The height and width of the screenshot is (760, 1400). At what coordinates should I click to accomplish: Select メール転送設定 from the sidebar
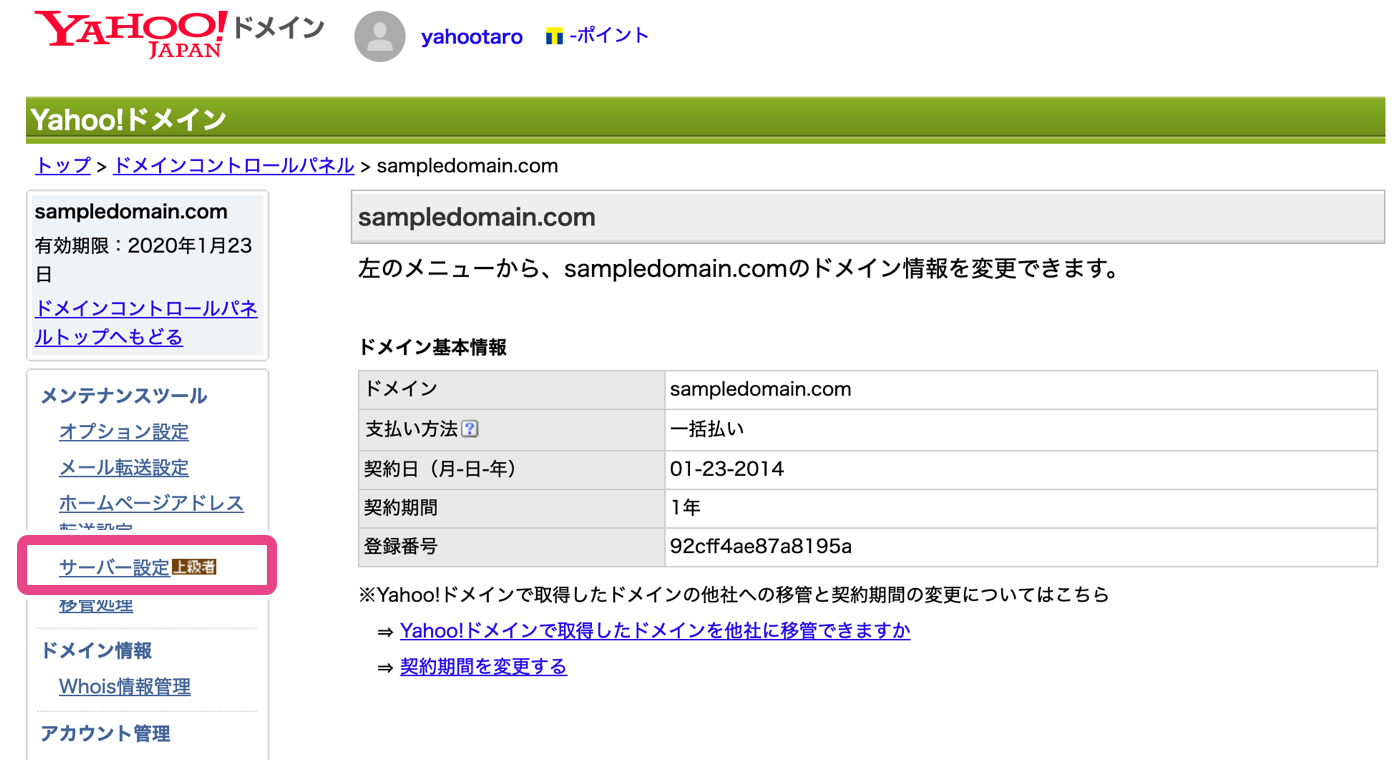pyautogui.click(x=124, y=468)
